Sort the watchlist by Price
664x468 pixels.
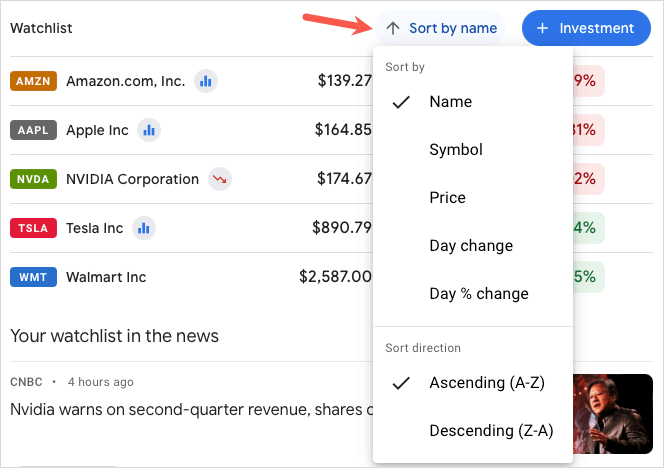tap(447, 198)
